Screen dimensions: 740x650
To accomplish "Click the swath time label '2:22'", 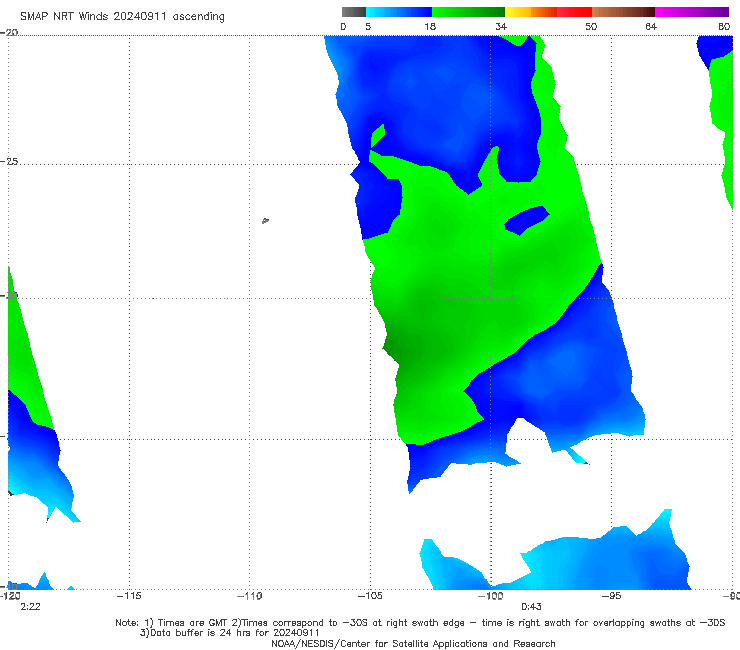I will pos(30,607).
